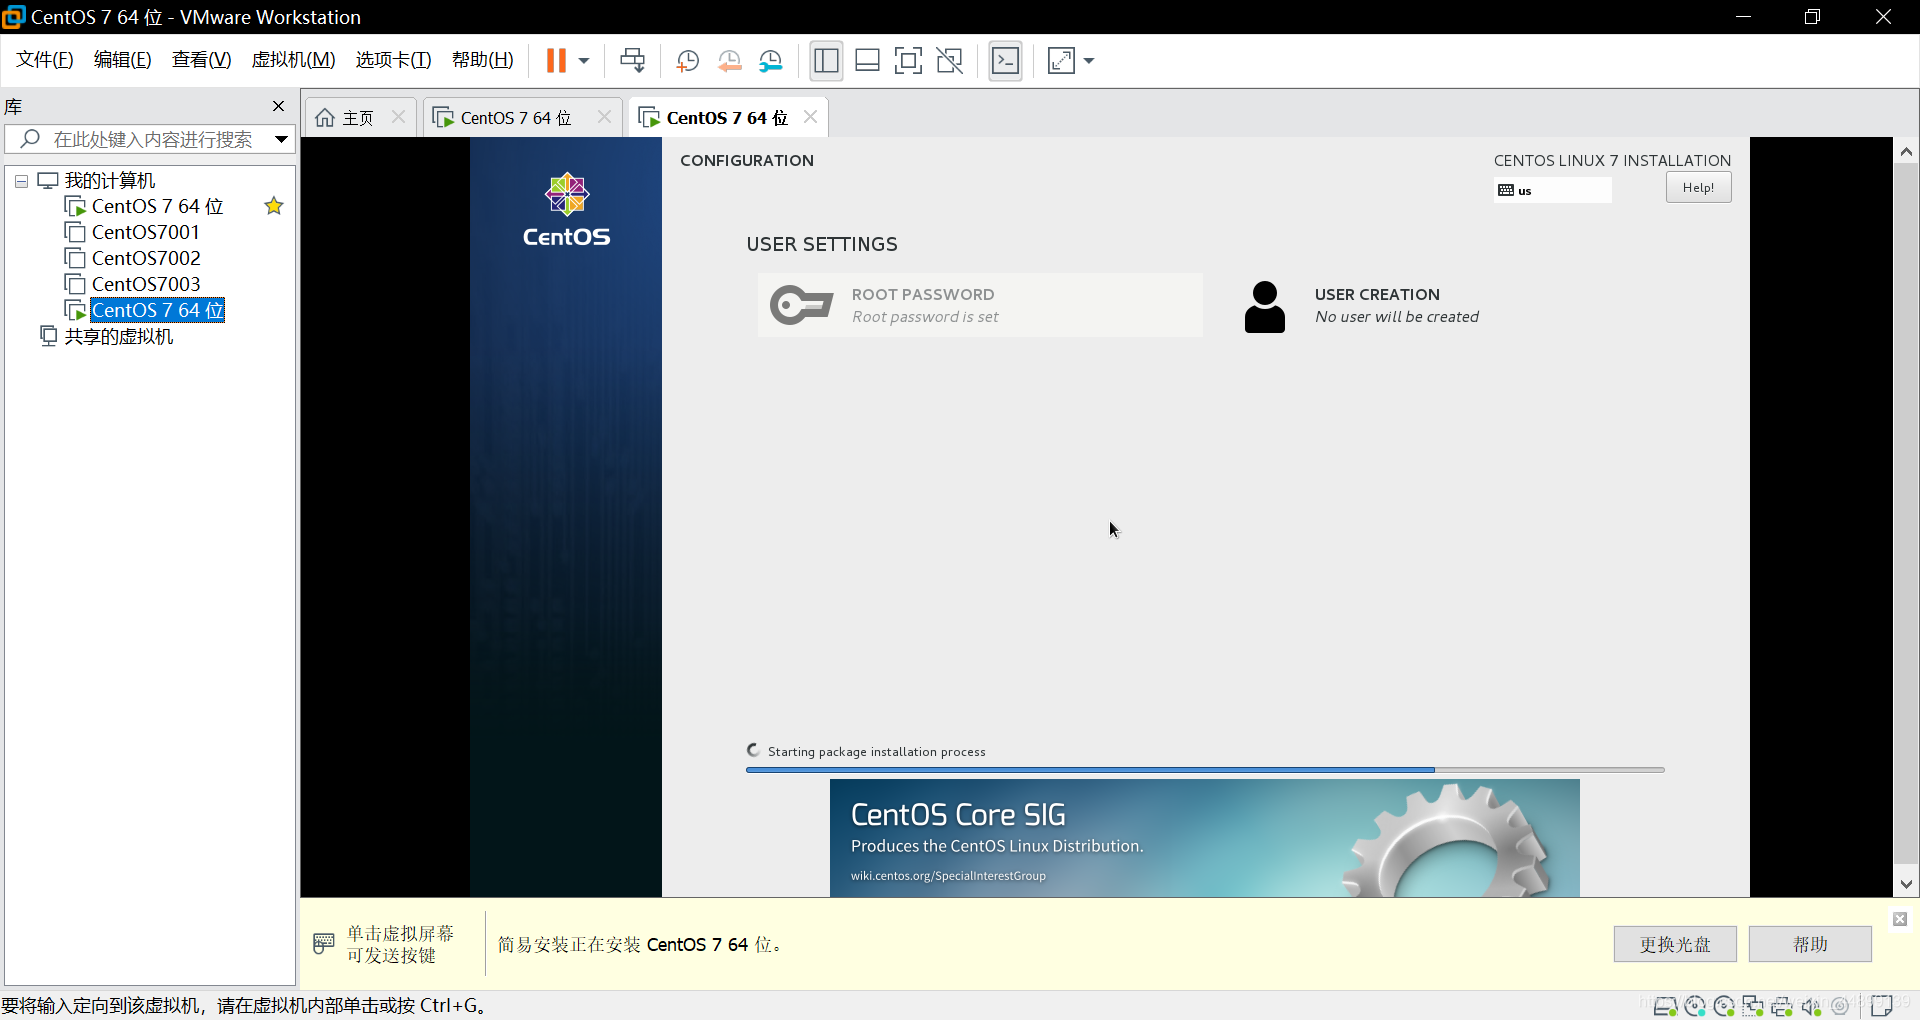Click the CentOS logo in installer sidebar
1920x1020 pixels.
(566, 209)
